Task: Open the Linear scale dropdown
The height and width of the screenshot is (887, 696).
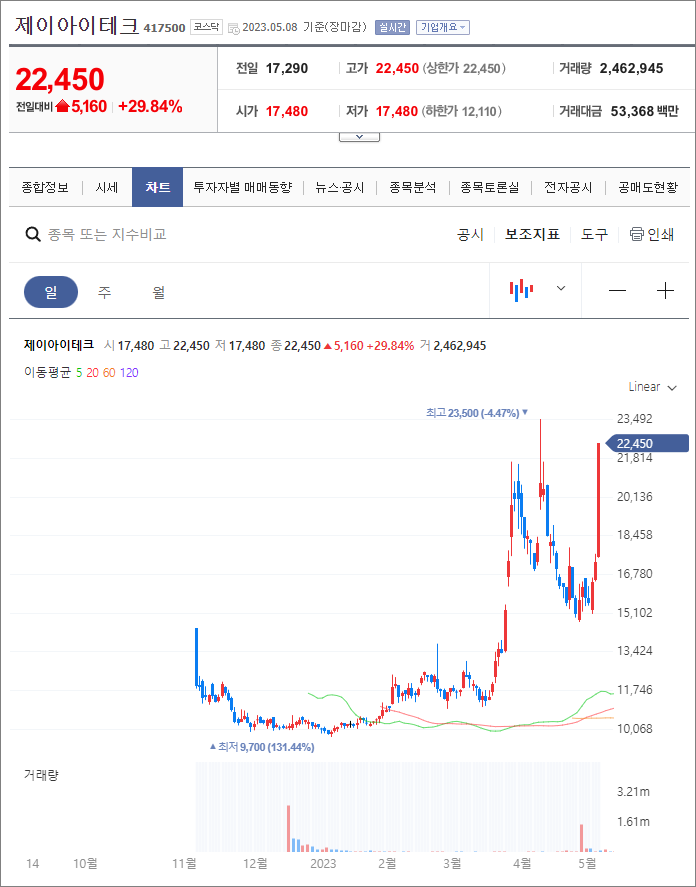Action: point(652,387)
